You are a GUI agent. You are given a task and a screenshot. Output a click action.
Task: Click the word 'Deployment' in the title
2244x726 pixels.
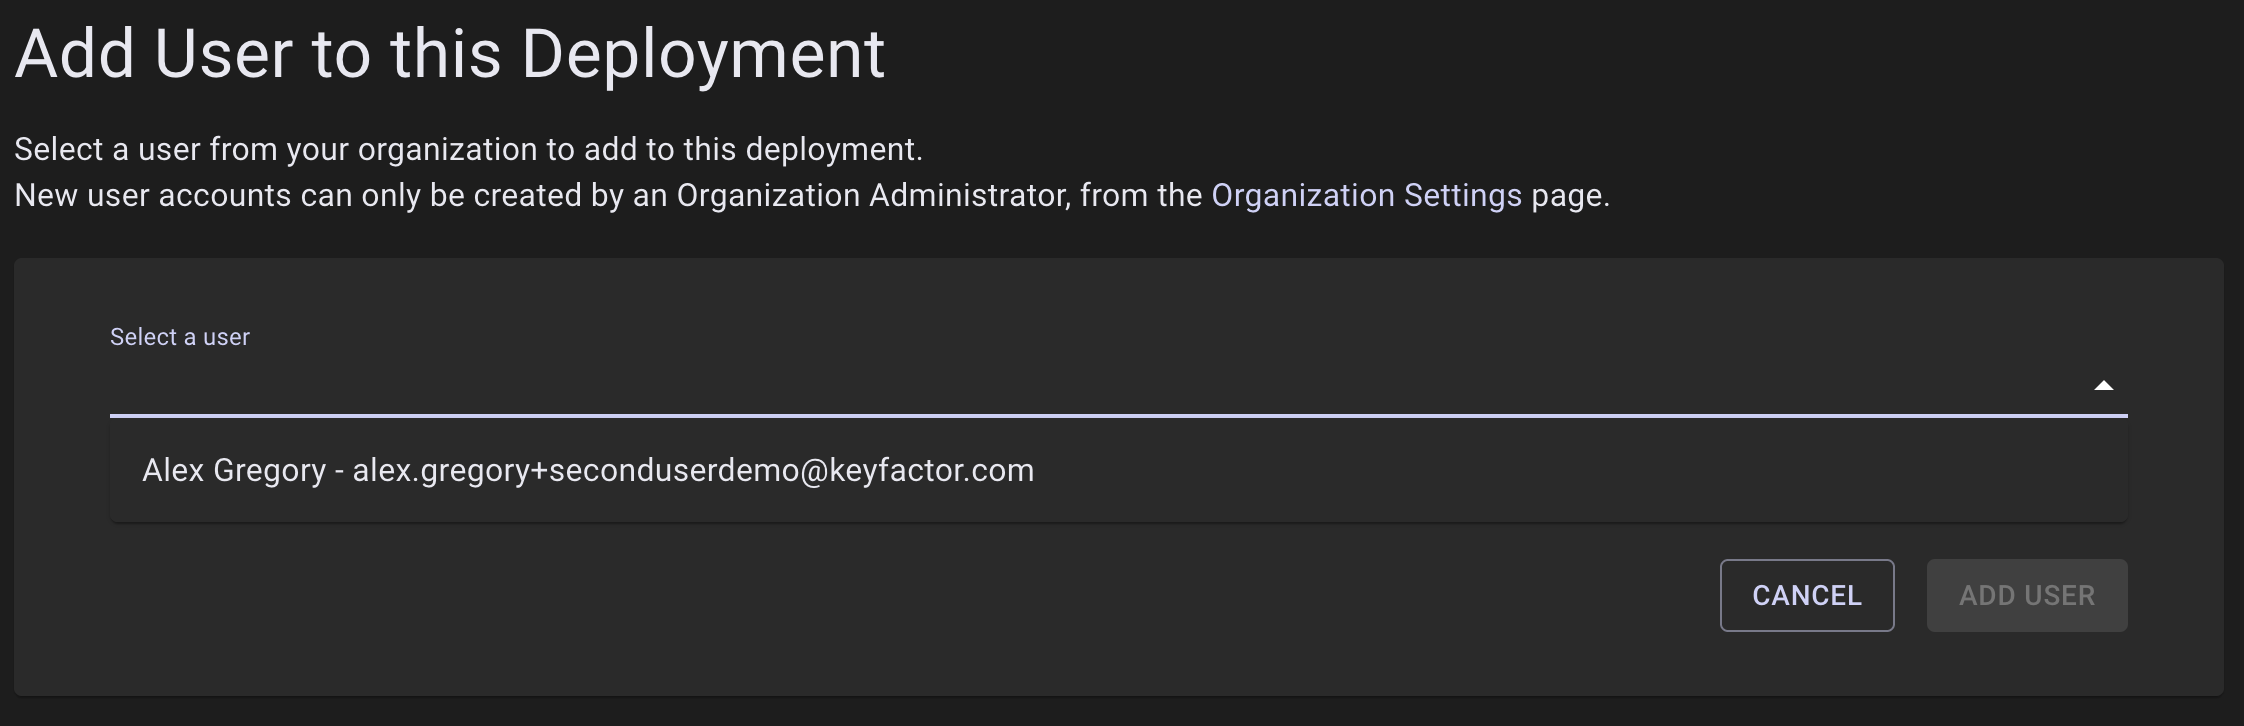click(703, 54)
